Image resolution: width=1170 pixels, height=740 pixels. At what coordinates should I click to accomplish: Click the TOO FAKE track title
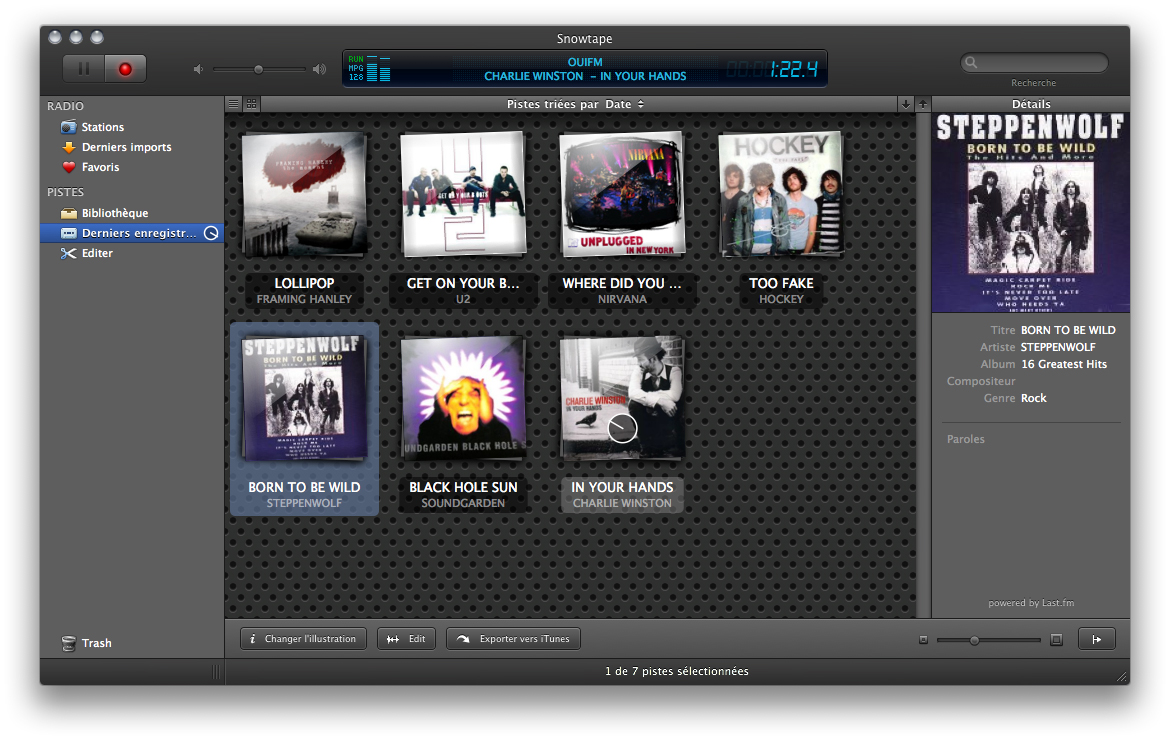tap(781, 283)
